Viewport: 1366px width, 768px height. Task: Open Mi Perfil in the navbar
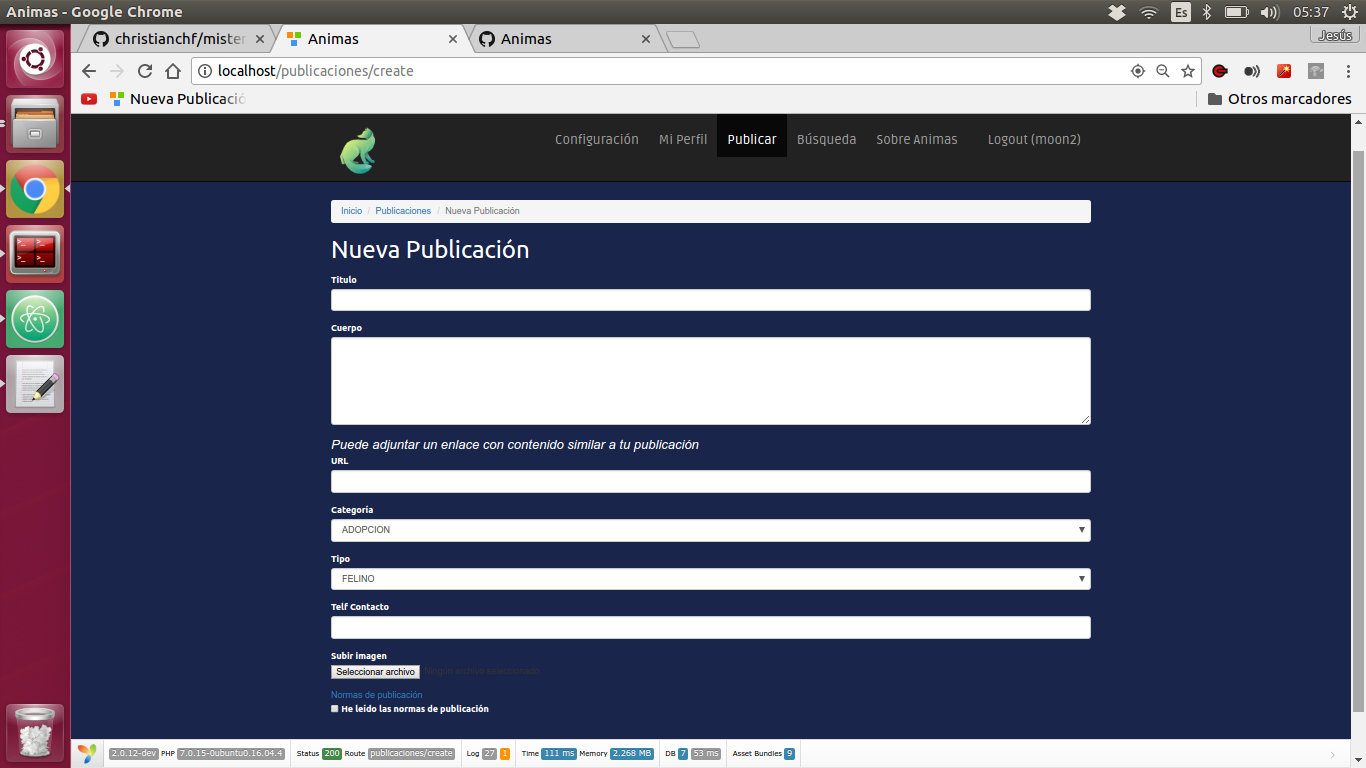pyautogui.click(x=683, y=139)
